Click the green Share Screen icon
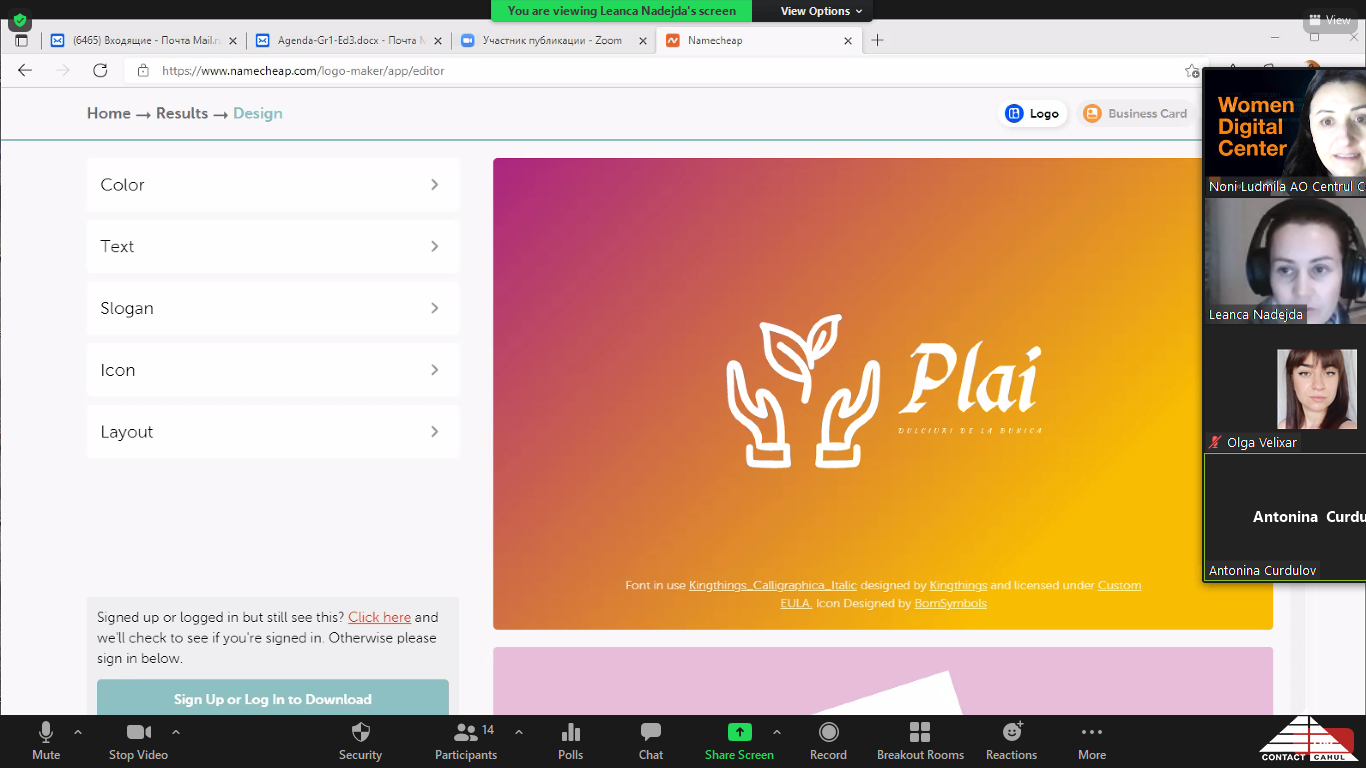 [739, 733]
